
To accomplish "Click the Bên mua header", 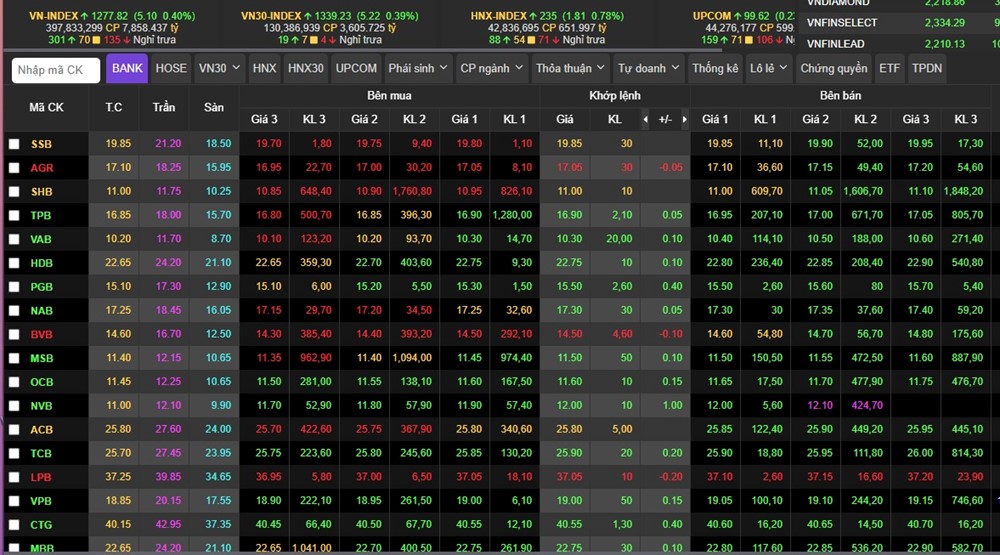I will pos(389,96).
